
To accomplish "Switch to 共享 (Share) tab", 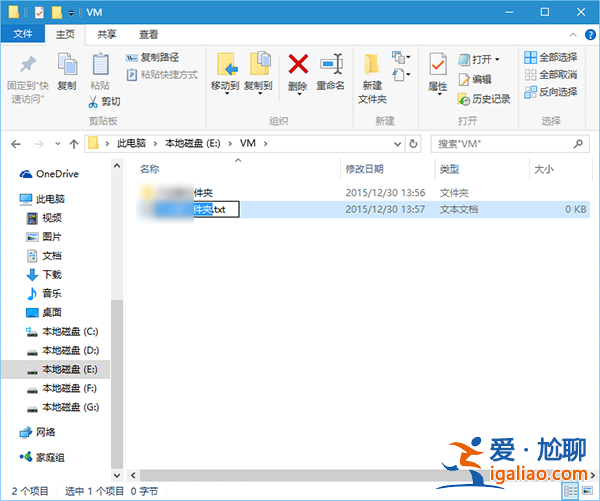I will tap(107, 34).
